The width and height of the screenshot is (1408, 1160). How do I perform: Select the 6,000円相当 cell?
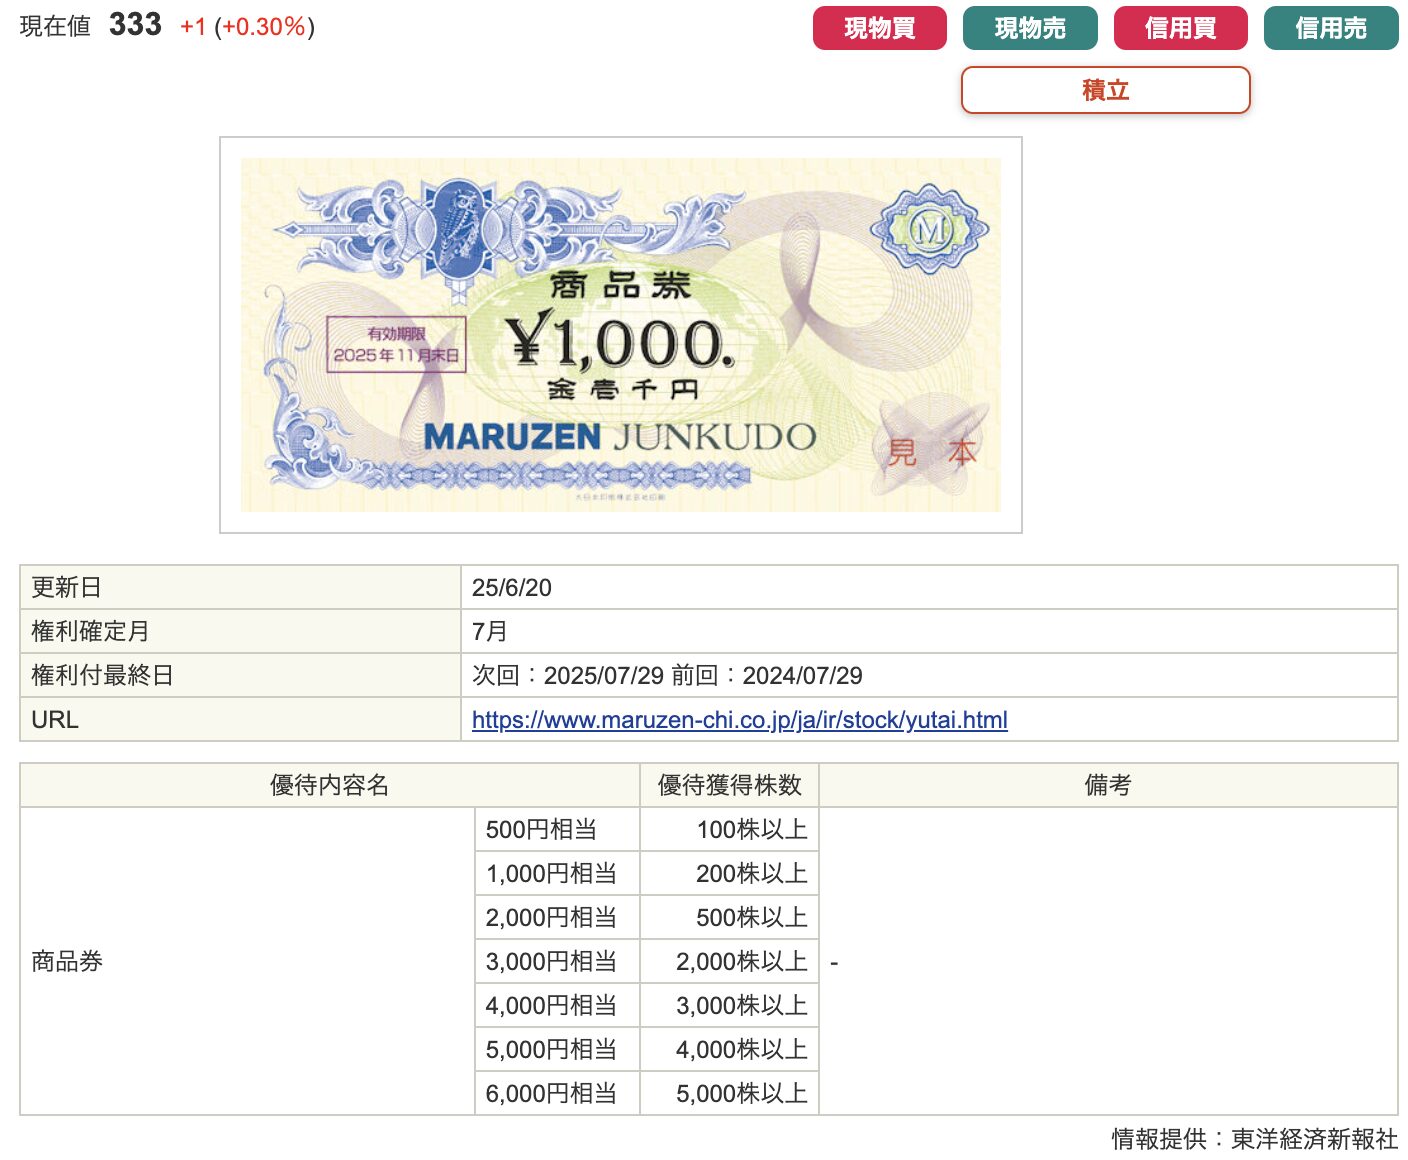click(557, 1093)
